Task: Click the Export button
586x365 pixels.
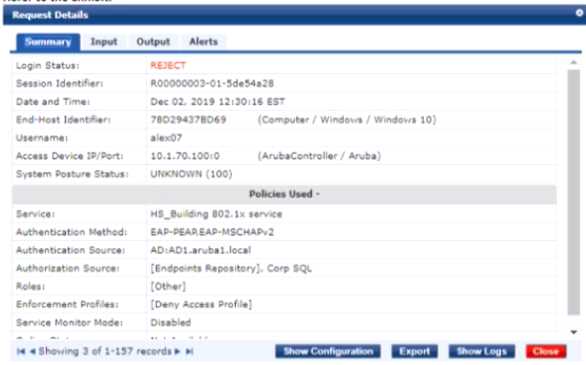Action: pyautogui.click(x=414, y=351)
